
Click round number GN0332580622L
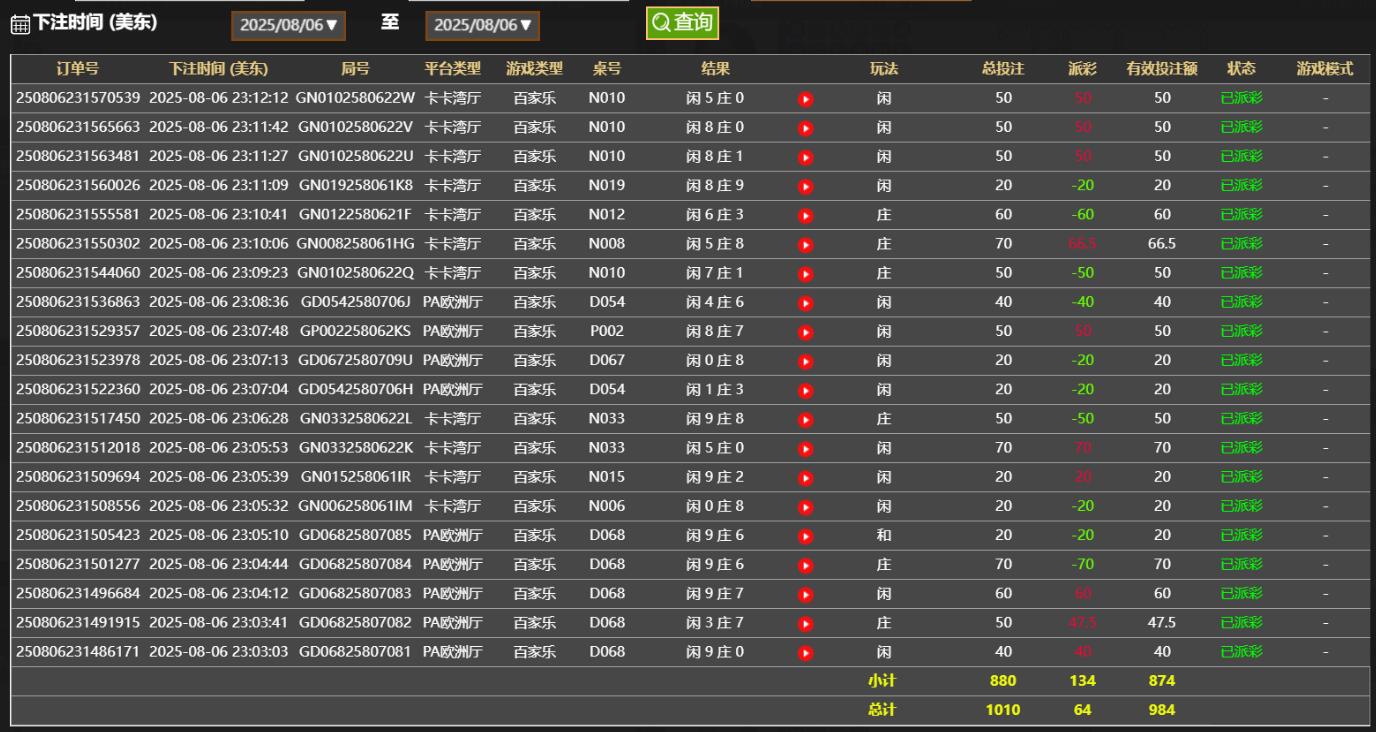pyautogui.click(x=355, y=418)
